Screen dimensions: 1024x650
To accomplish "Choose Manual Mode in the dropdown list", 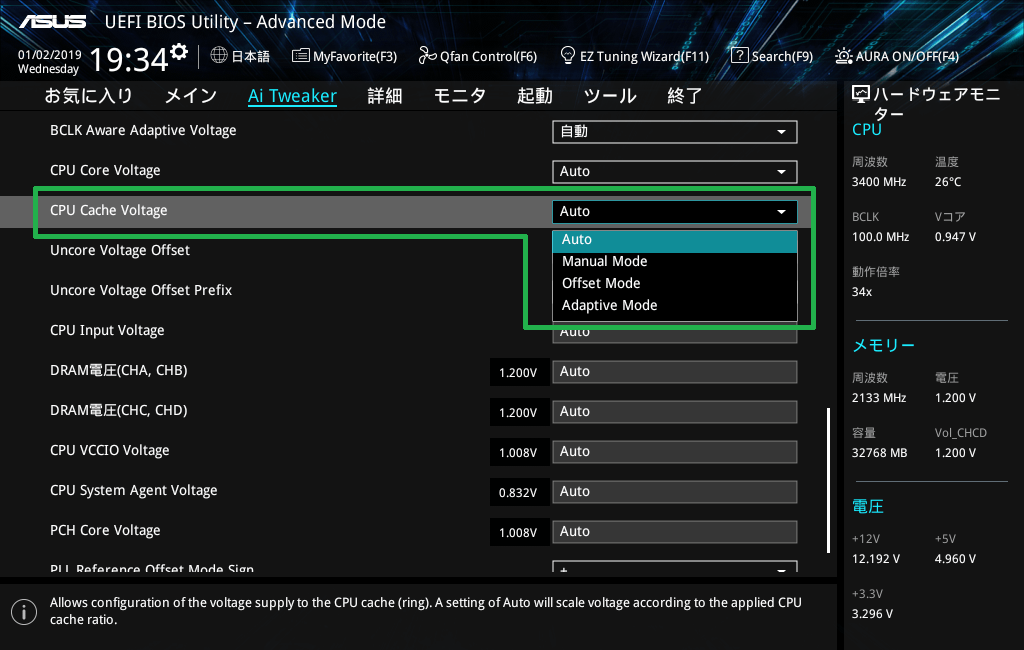I will click(675, 261).
